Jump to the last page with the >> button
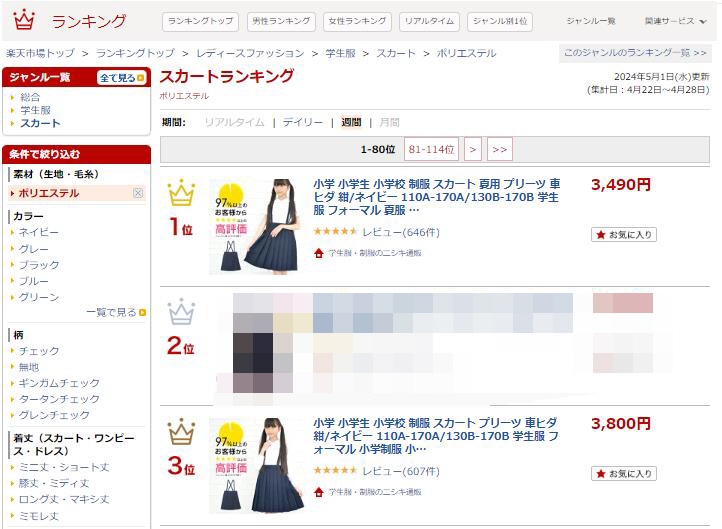 (500, 149)
